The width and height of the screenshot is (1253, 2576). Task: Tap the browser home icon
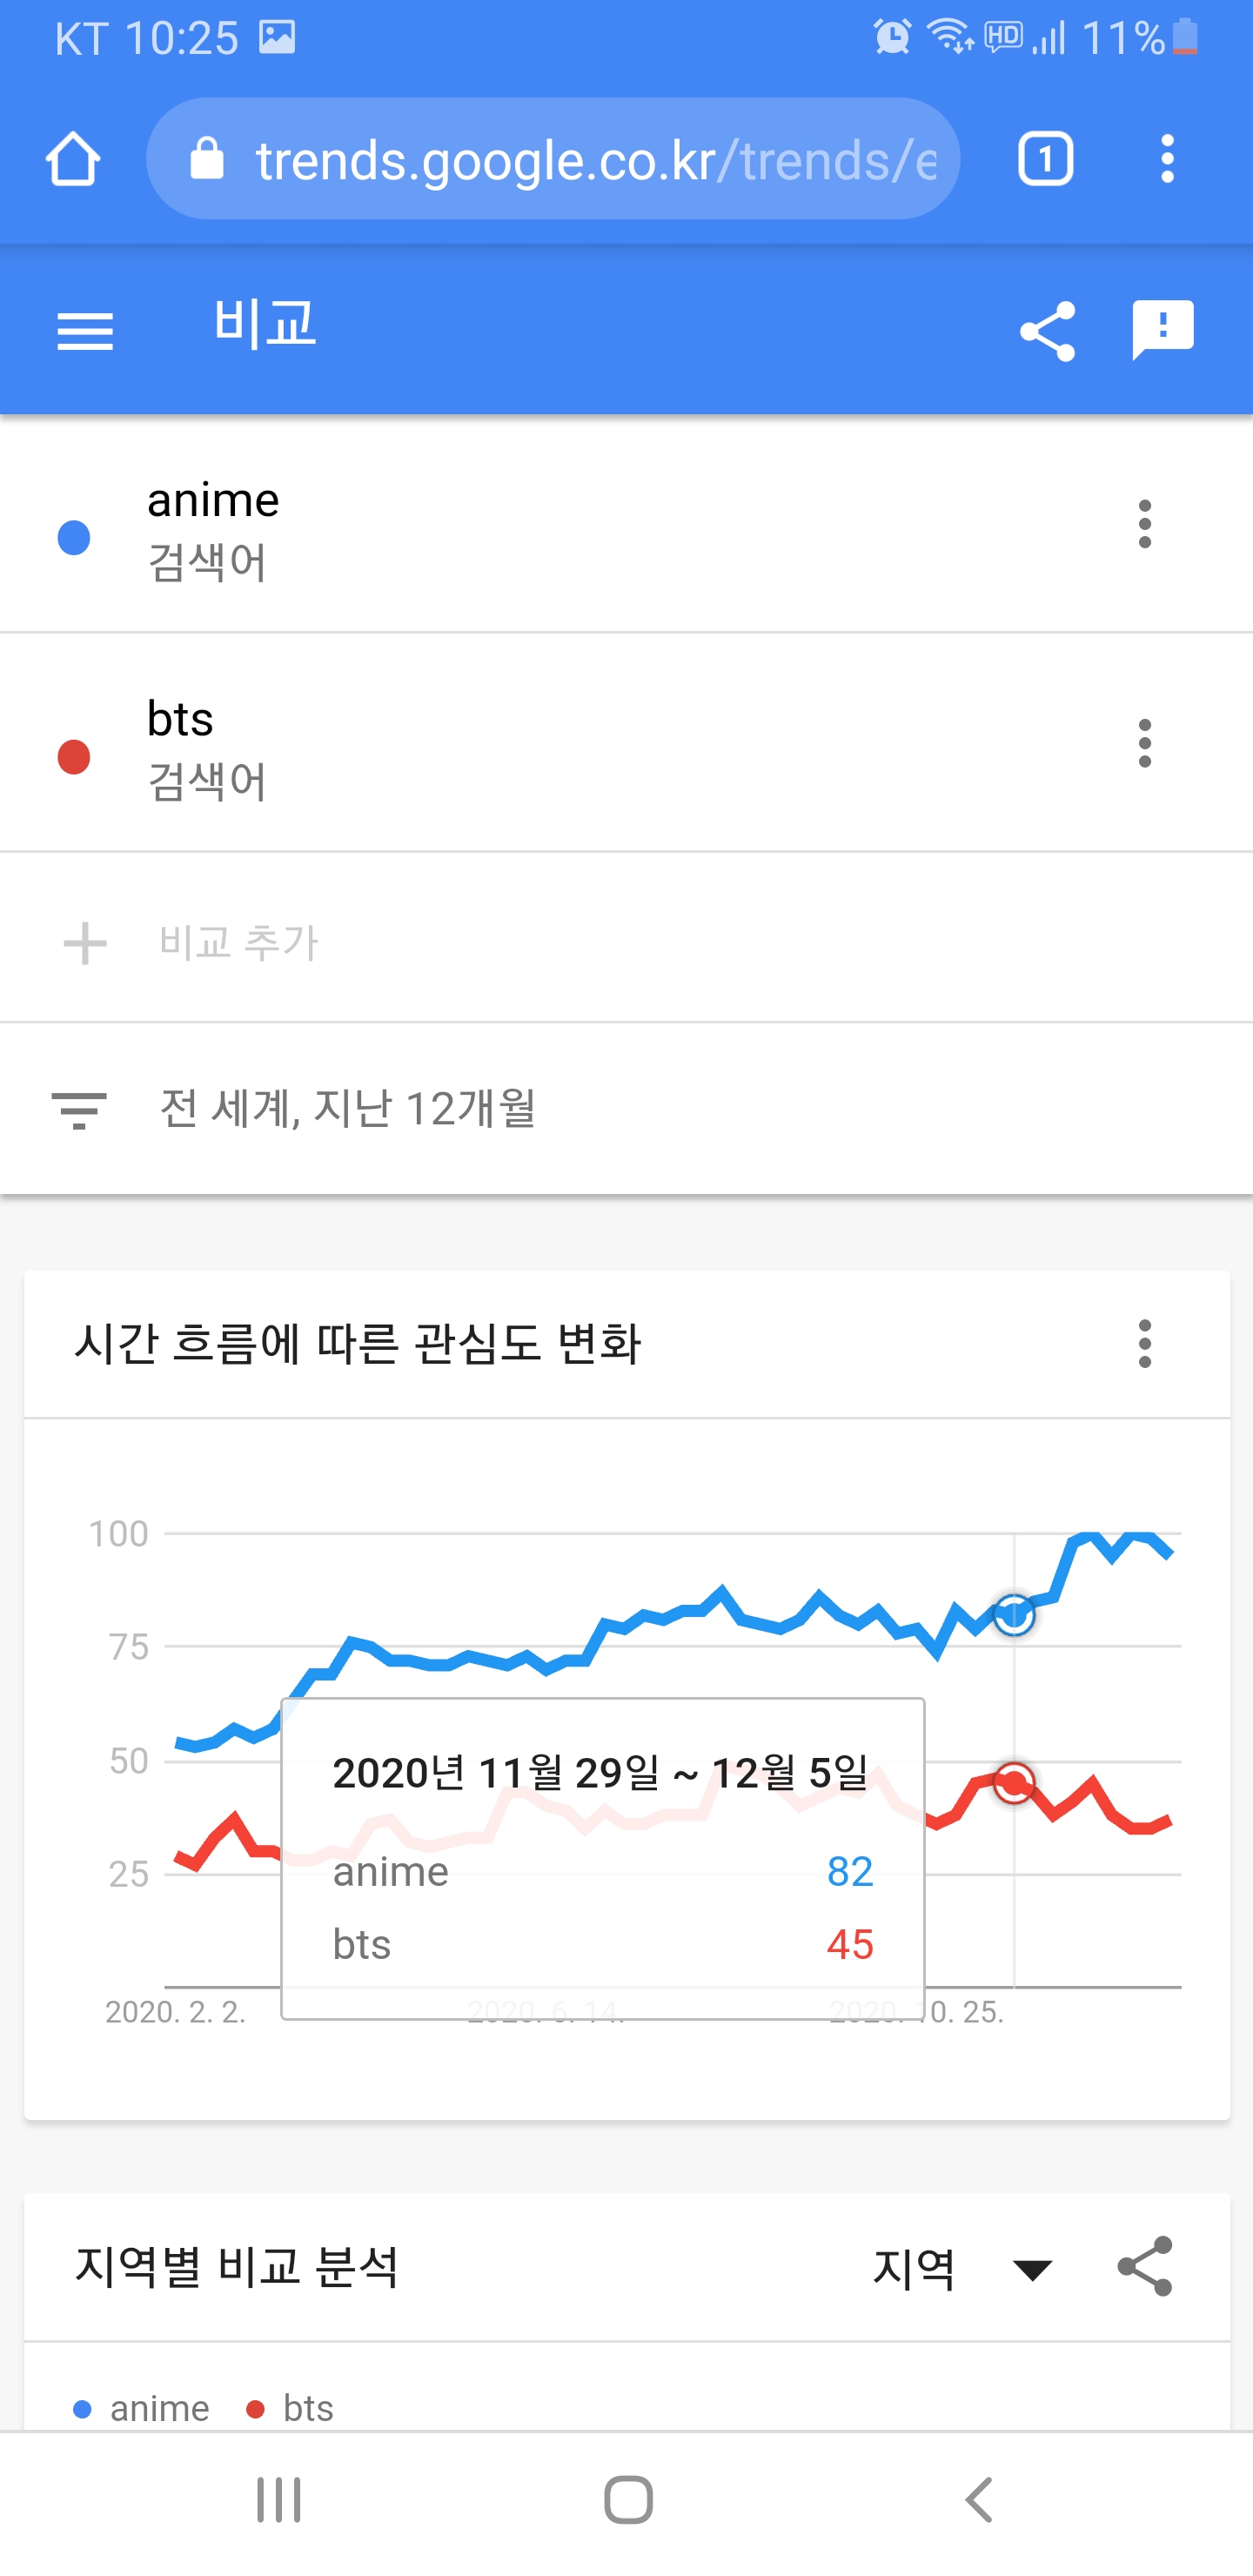[x=73, y=160]
